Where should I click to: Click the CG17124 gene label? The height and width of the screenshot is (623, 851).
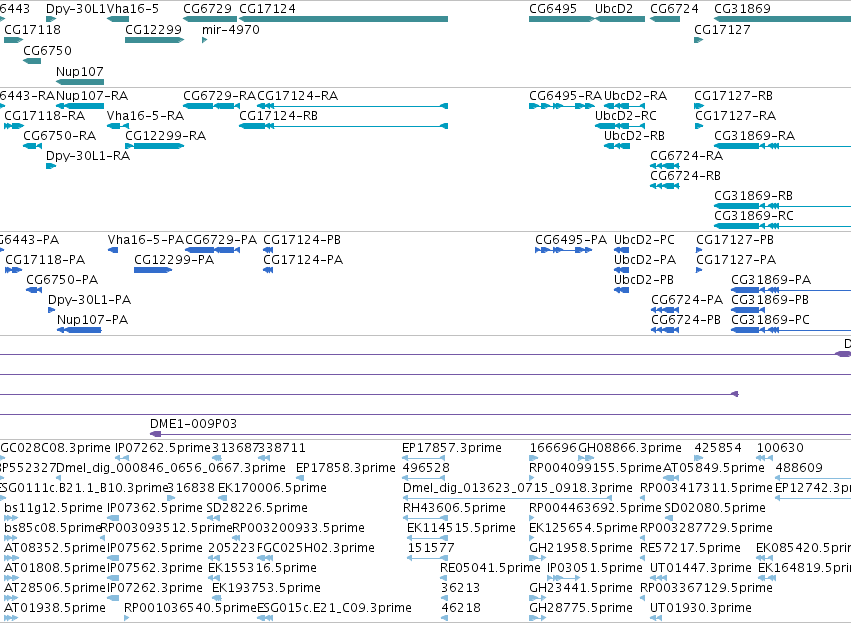click(267, 9)
